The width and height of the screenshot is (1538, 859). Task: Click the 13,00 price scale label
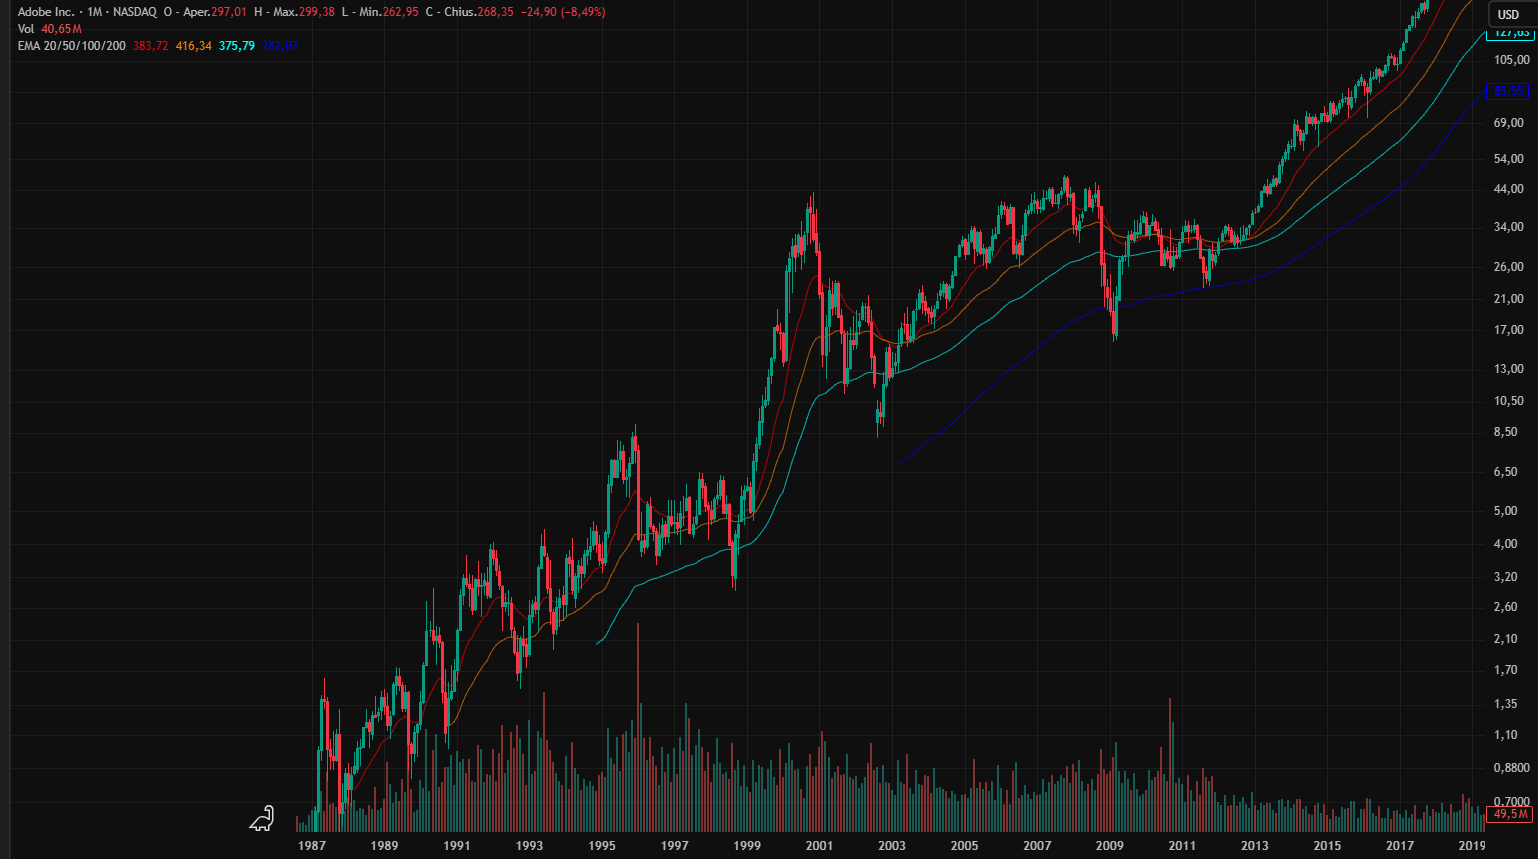[1508, 369]
